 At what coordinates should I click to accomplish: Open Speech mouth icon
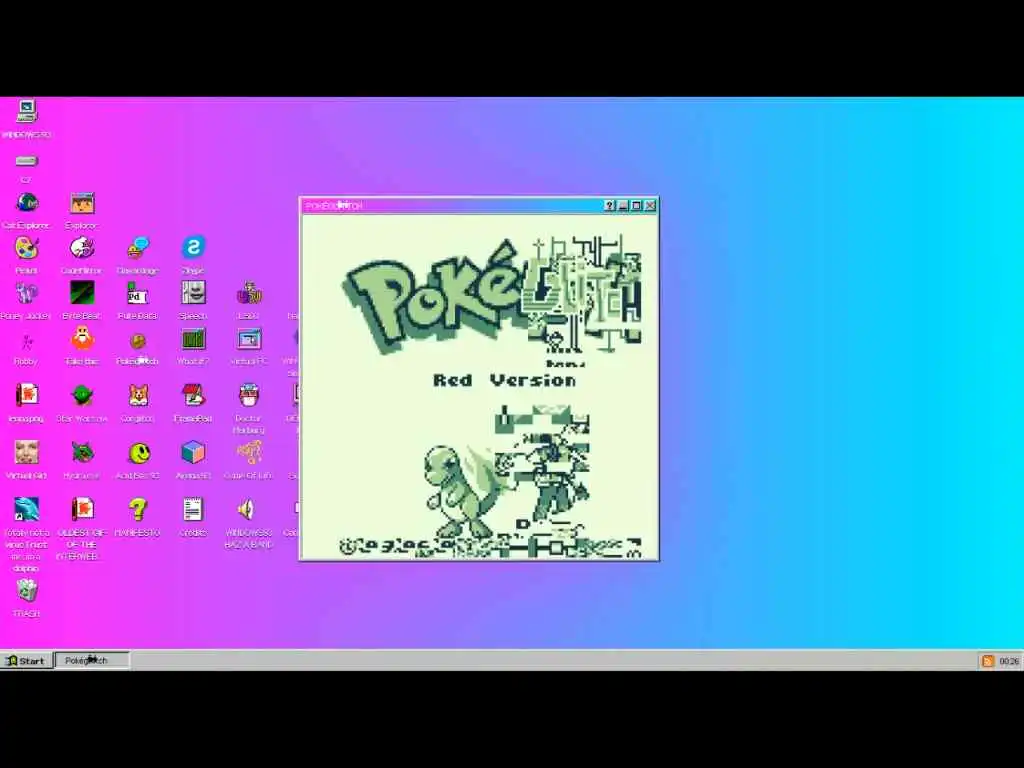click(x=193, y=293)
